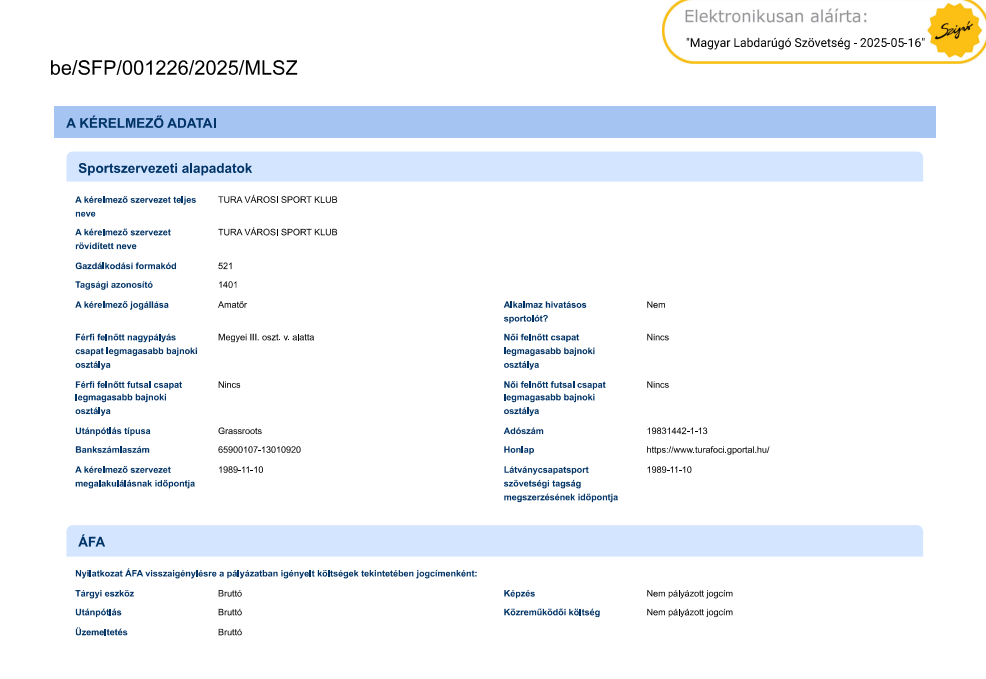Image resolution: width=986 pixels, height=679 pixels.
Task: Click the Gazdálkodási formakód value 521
Action: coord(225,267)
